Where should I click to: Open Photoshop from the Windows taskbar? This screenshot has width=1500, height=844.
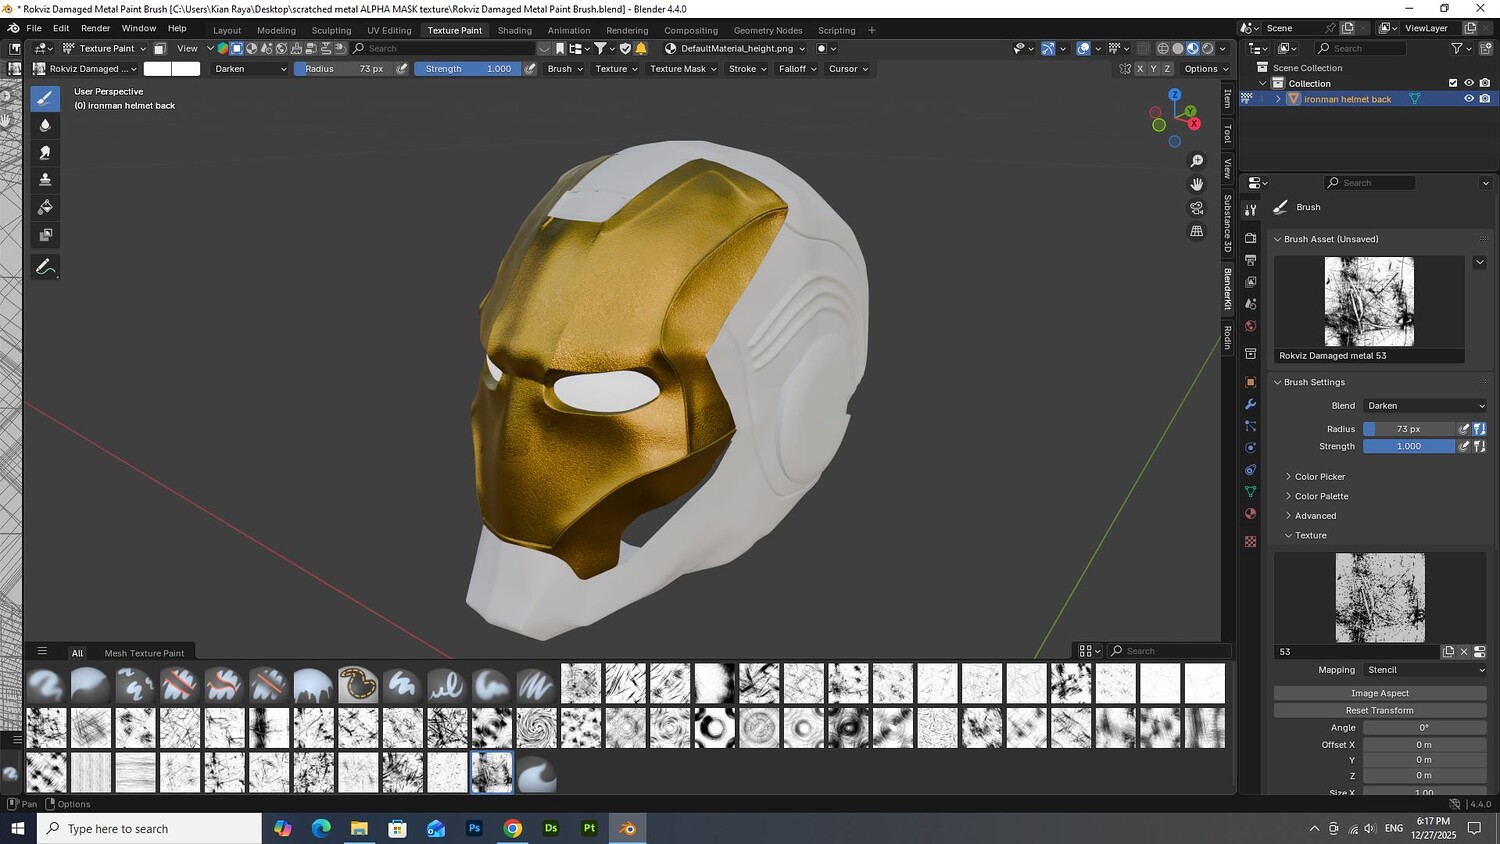[474, 828]
